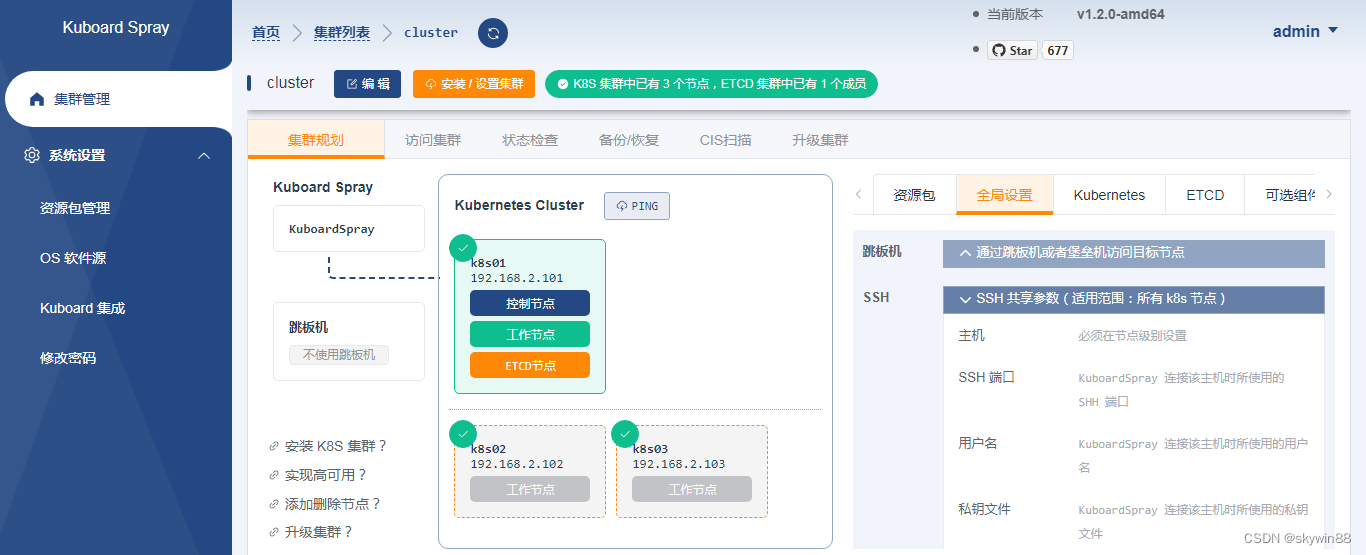1366x555 pixels.
Task: Click the k8s03 green check icon
Action: [625, 434]
